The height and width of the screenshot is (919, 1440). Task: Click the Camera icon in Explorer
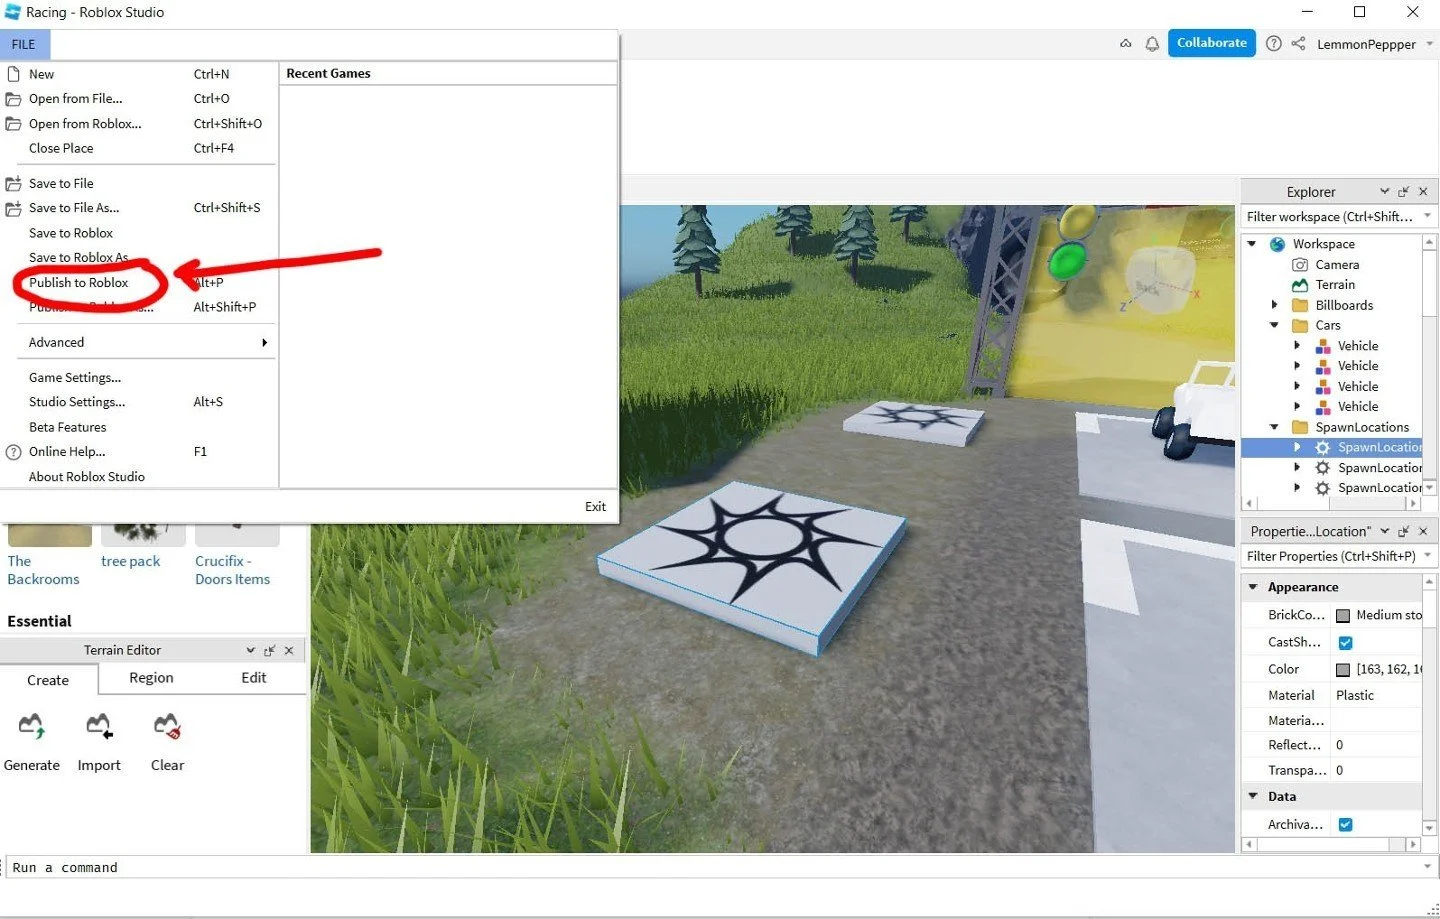[x=1300, y=265]
